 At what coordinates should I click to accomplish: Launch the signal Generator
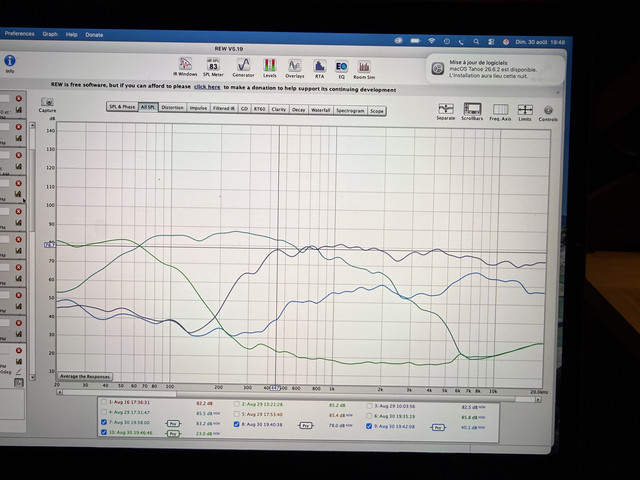(243, 68)
